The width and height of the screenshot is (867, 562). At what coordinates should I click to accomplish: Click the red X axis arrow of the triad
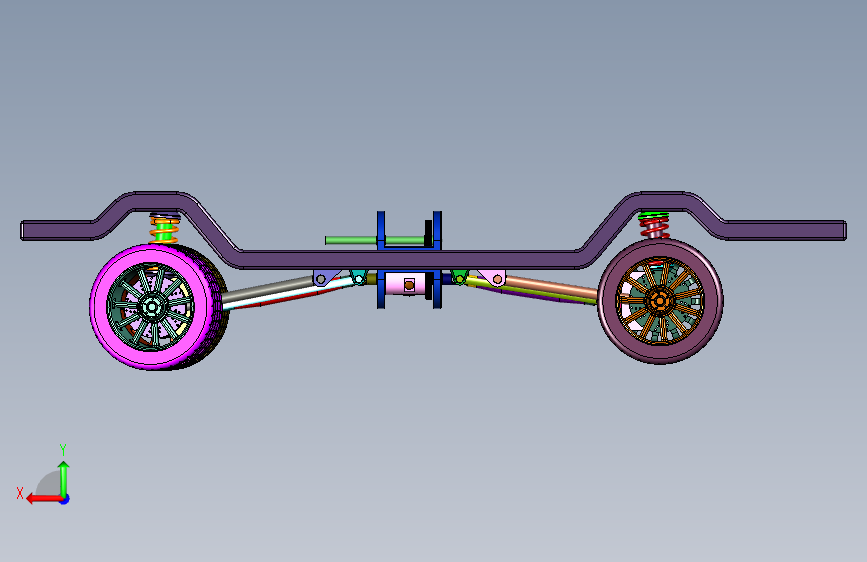click(x=43, y=499)
